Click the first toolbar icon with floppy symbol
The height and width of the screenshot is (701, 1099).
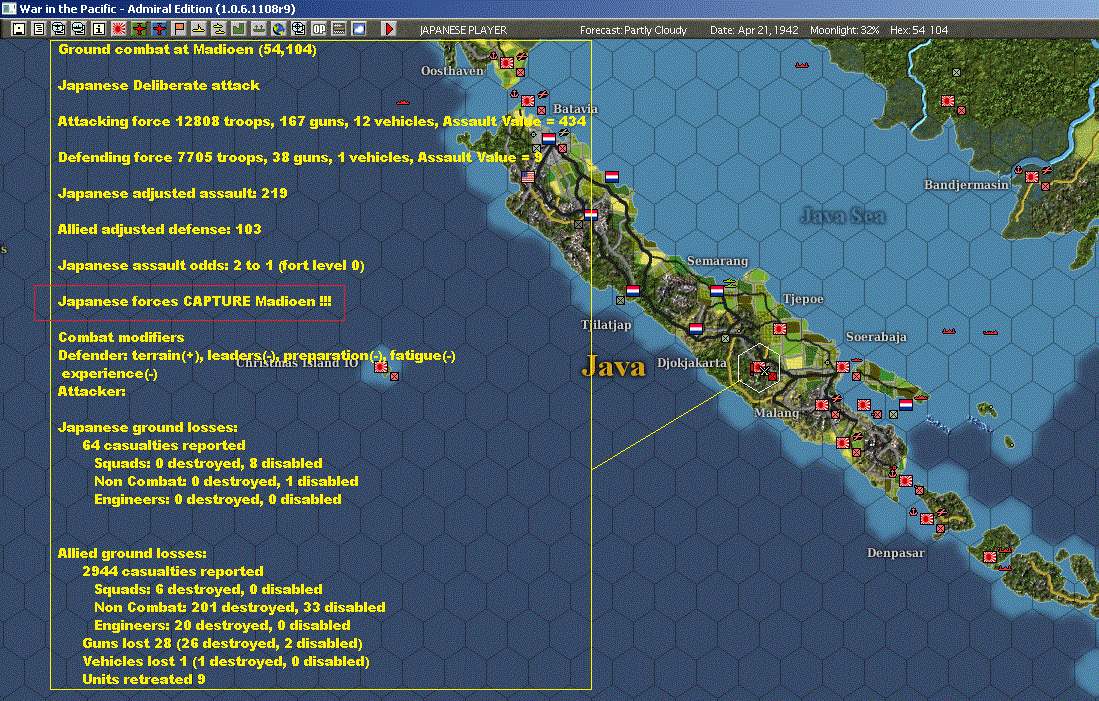[x=19, y=29]
